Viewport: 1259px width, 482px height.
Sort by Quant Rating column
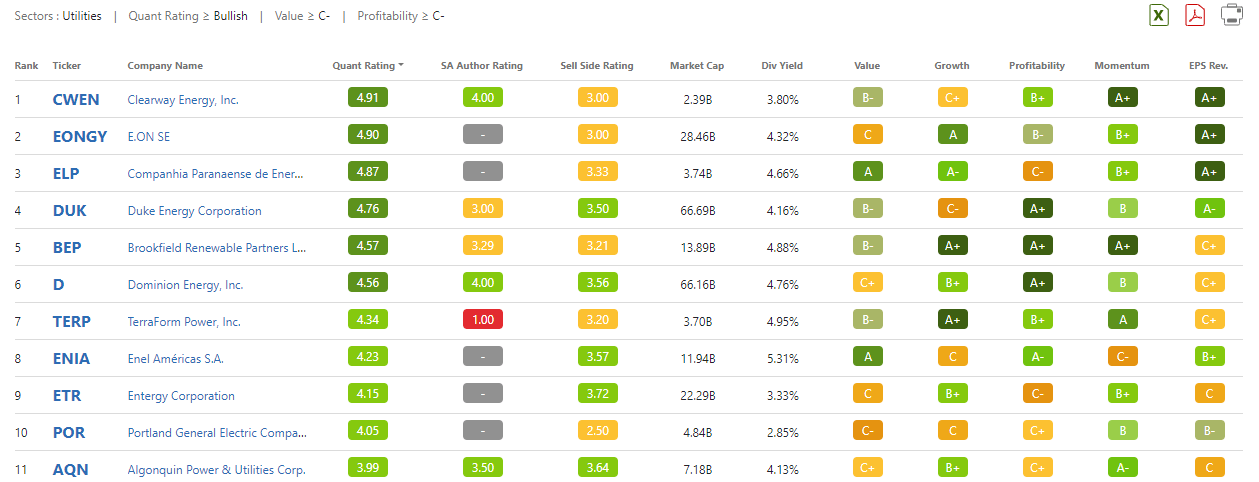click(x=367, y=66)
